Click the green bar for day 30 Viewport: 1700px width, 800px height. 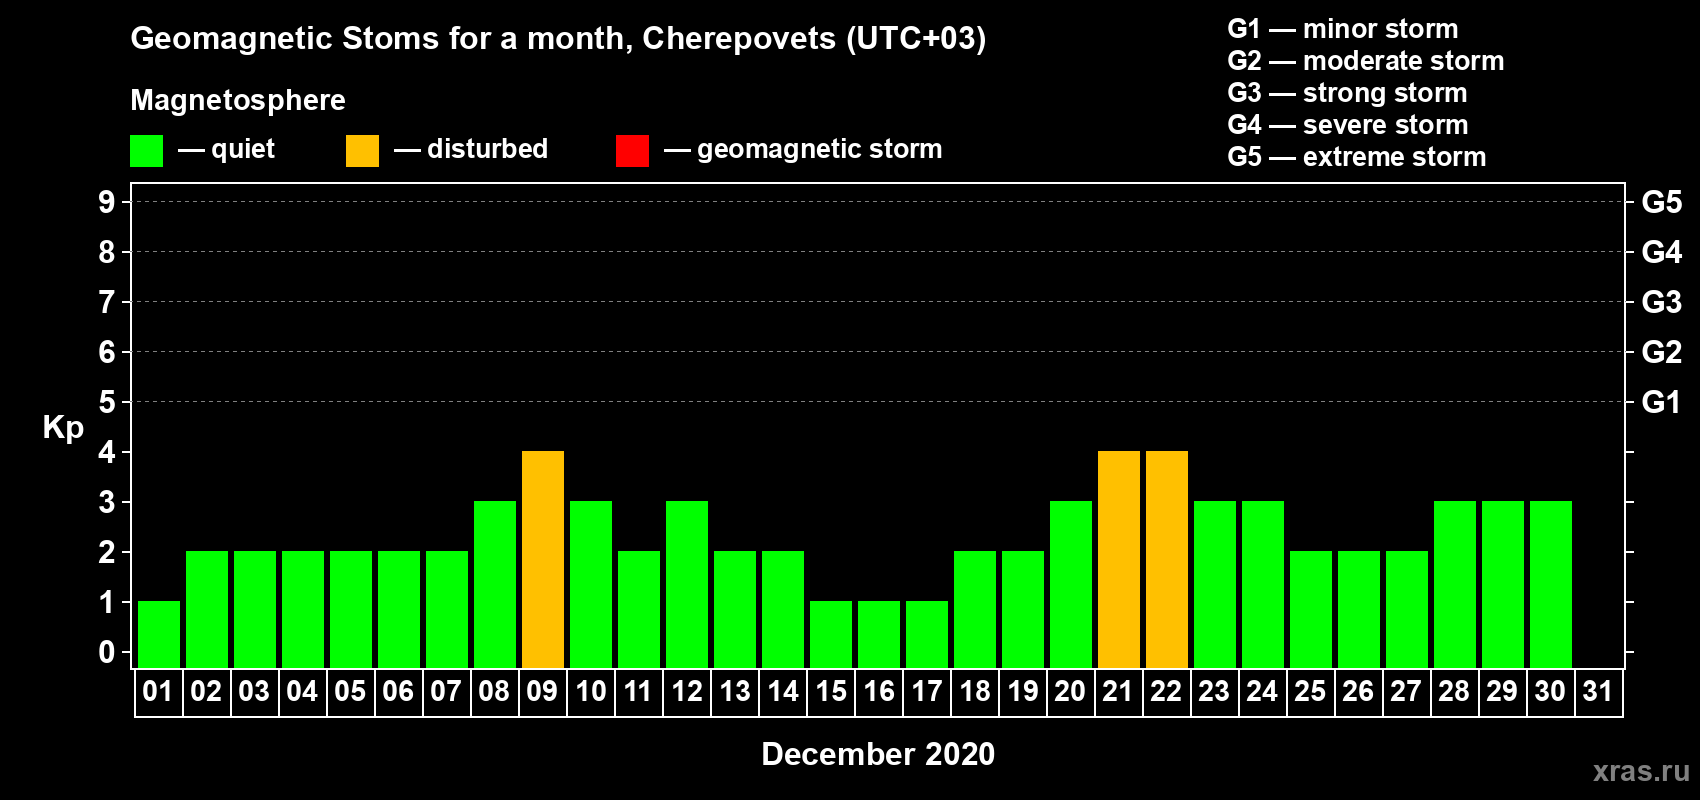point(1551,585)
